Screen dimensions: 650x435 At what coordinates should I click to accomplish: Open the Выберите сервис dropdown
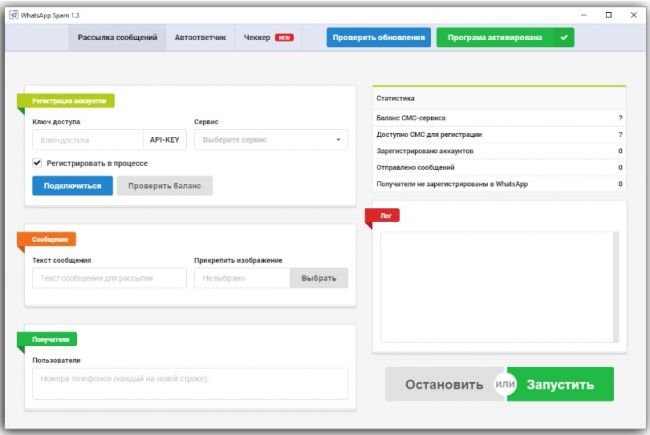point(271,140)
